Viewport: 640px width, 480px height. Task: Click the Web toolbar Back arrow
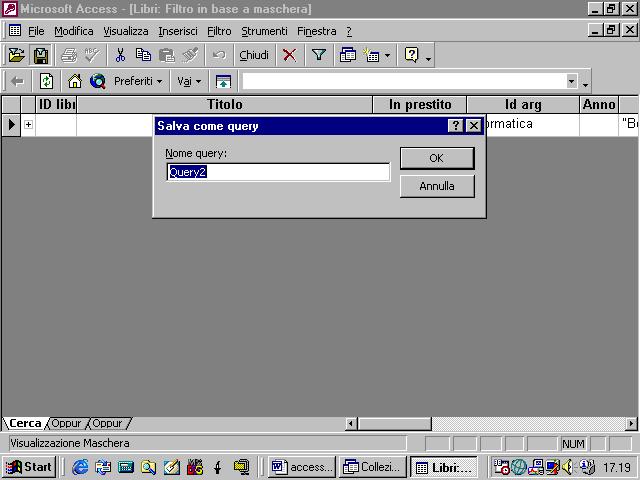[x=17, y=81]
